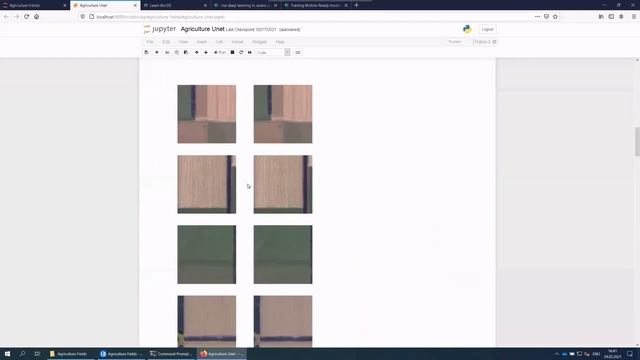
Task: Open Windows taskbar search
Action: 22,354
